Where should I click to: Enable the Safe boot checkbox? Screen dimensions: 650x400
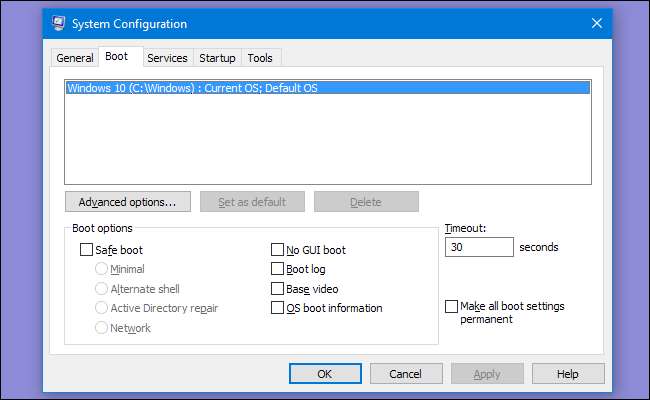point(86,250)
